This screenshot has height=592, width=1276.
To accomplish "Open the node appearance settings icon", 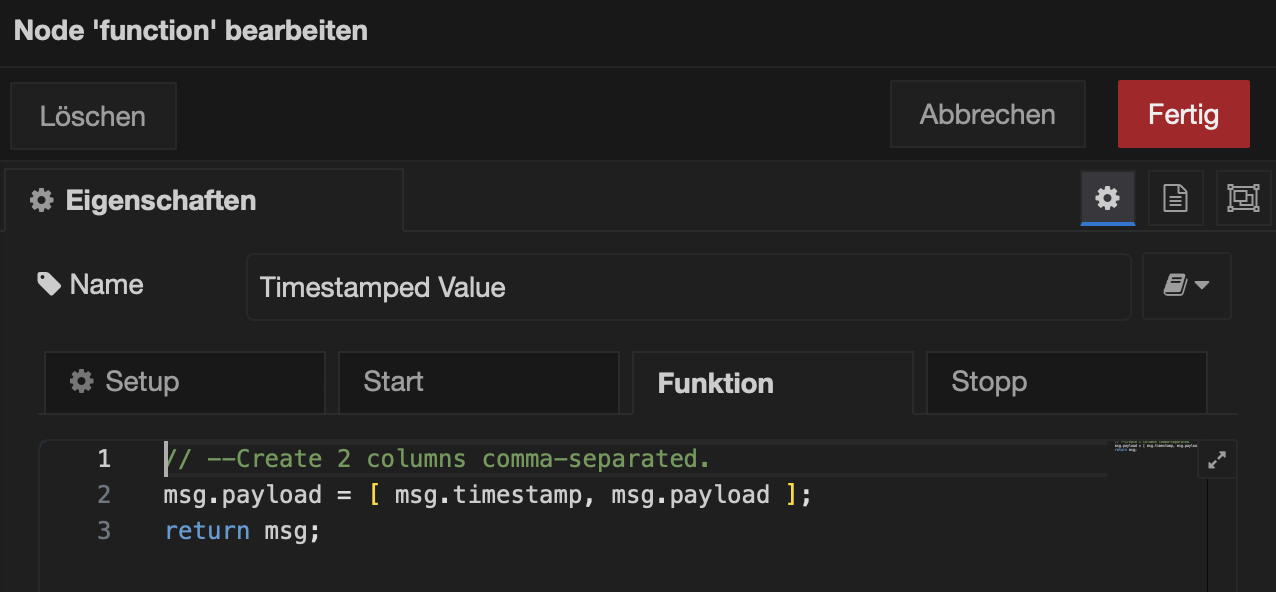I will point(1242,198).
